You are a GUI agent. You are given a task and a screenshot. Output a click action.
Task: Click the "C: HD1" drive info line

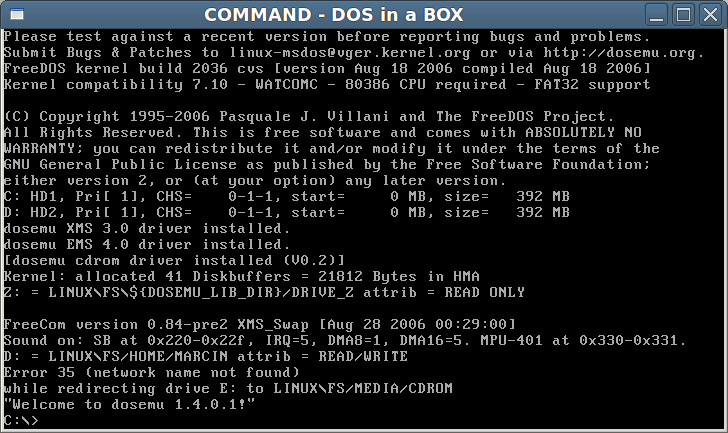pyautogui.click(x=287, y=196)
